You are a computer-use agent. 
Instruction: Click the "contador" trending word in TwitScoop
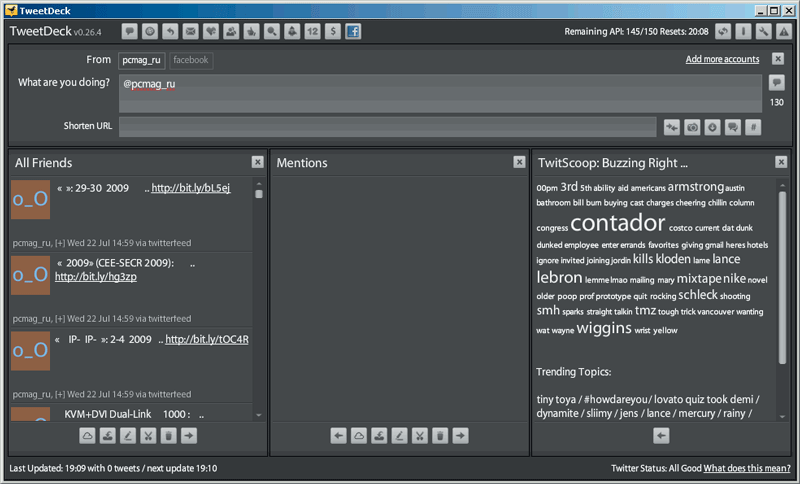pyautogui.click(x=617, y=222)
